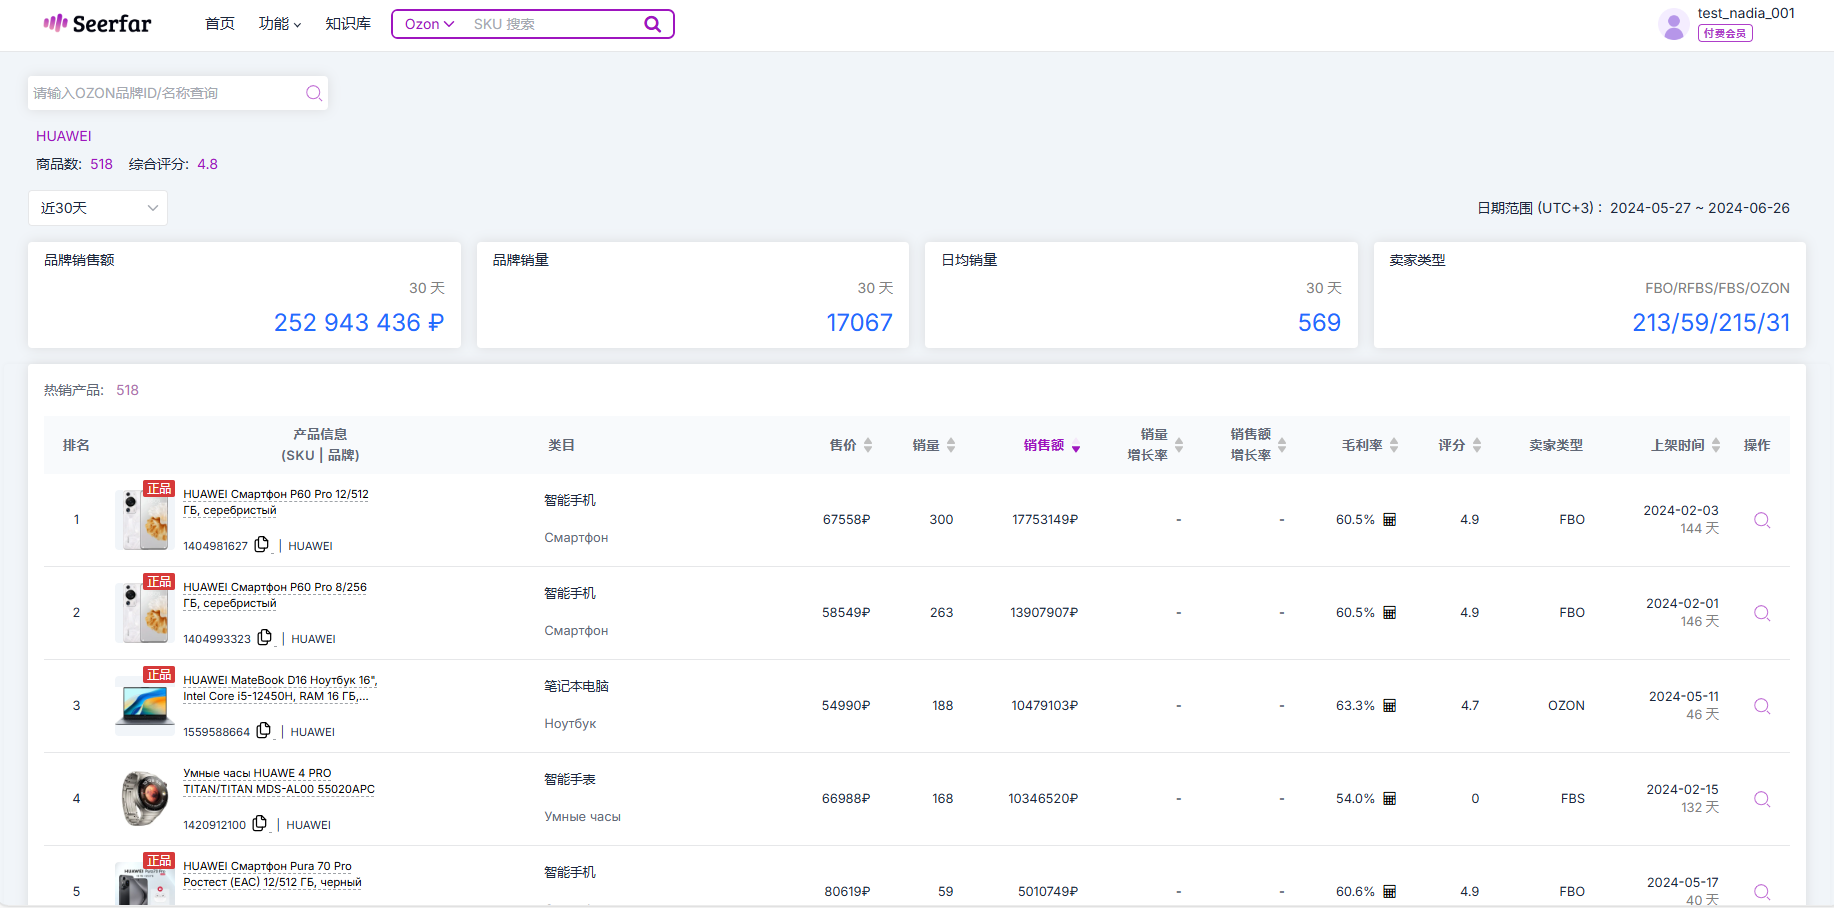
Task: Click the listing date 2024-02-15
Action: click(x=1683, y=789)
